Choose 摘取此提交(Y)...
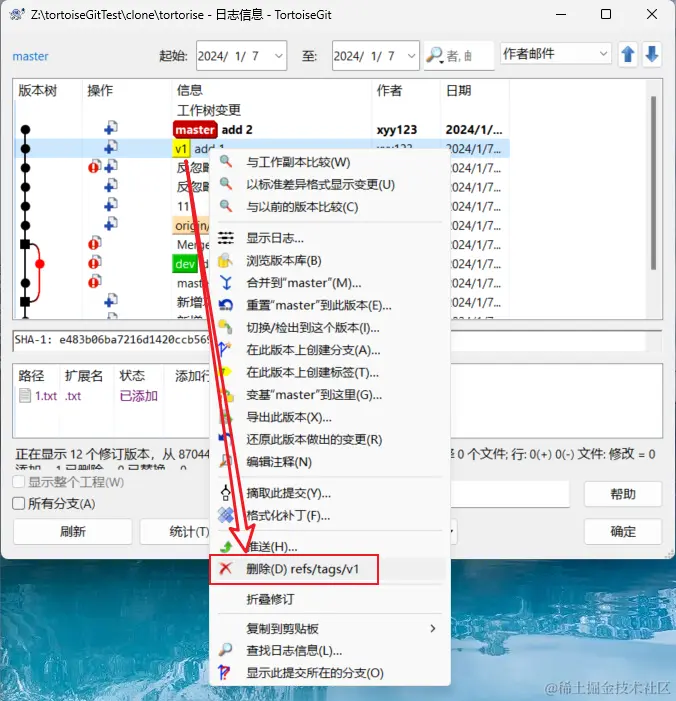The image size is (676, 701). (x=330, y=493)
